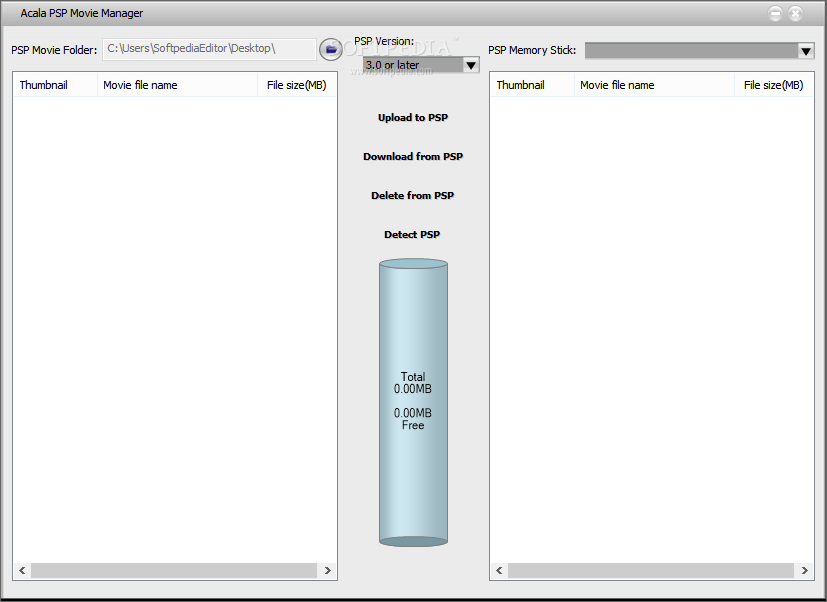Click right list scroll-right arrow

click(x=804, y=570)
